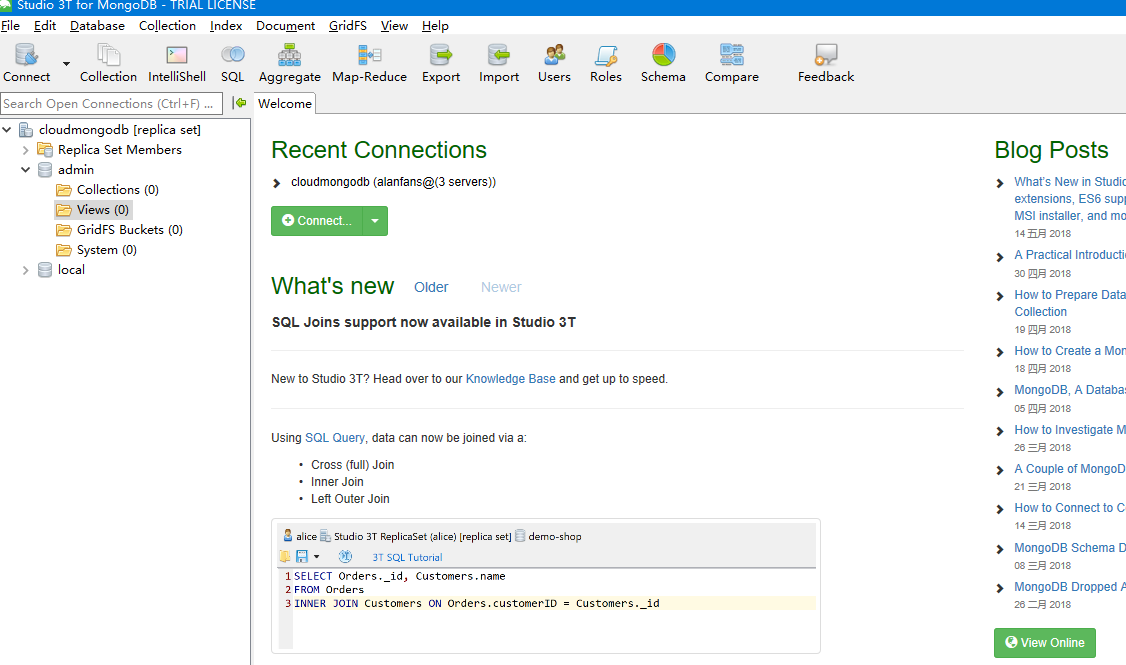1126x665 pixels.
Task: Open the Import wizard
Action: click(498, 63)
